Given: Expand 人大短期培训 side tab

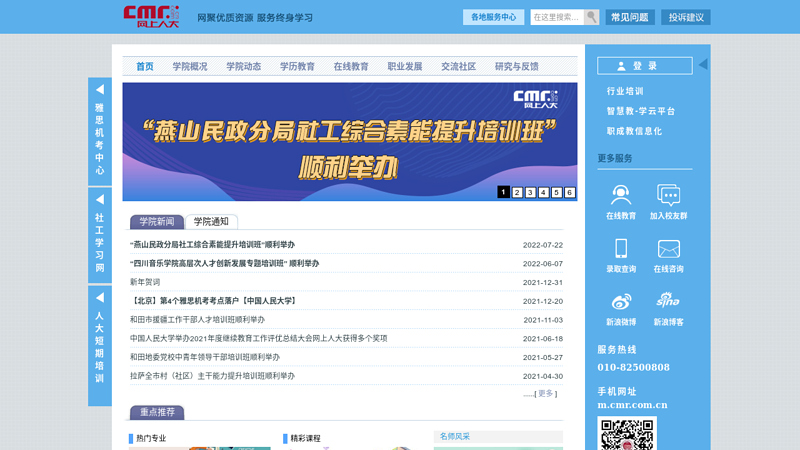Looking at the screenshot, I should coord(99,345).
